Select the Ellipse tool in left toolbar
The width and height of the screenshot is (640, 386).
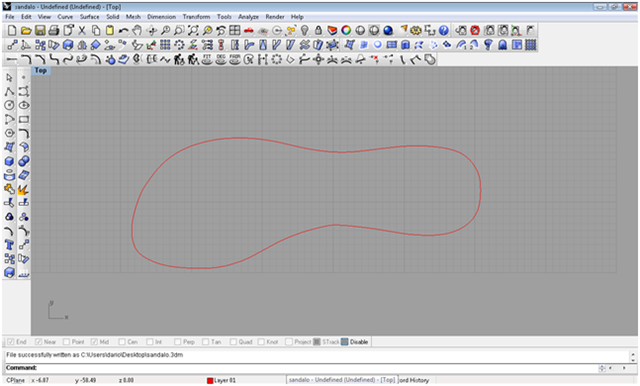coord(24,105)
